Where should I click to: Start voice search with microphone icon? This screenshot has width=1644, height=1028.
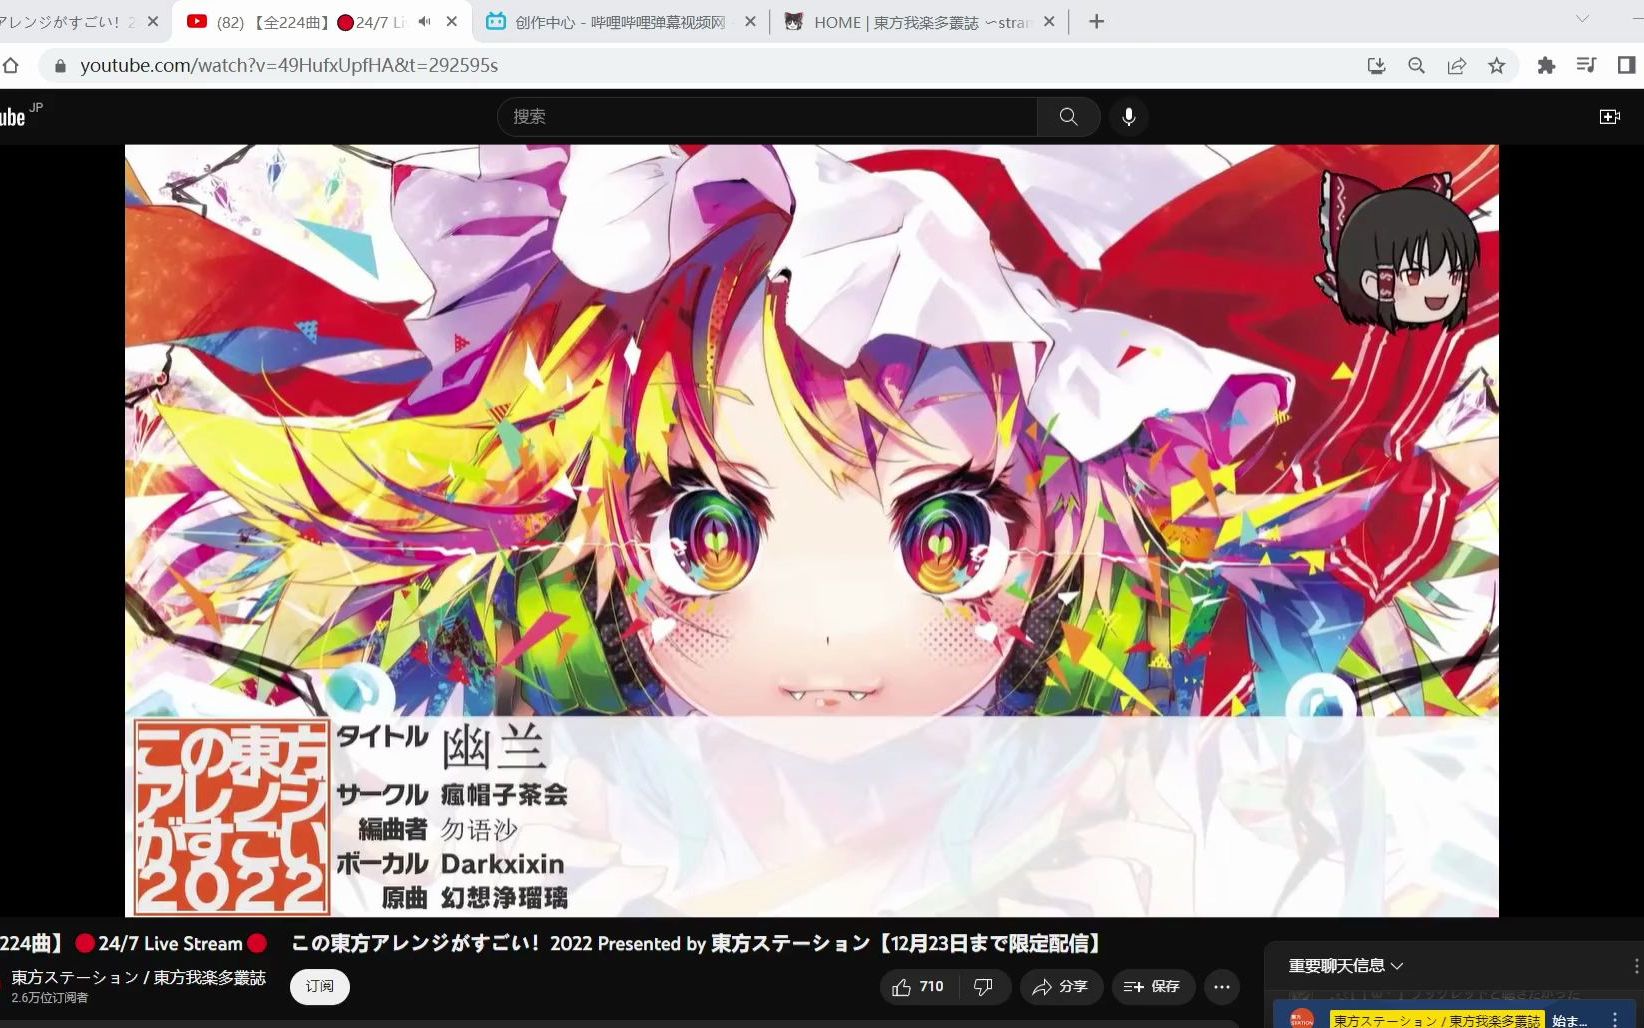tap(1129, 116)
